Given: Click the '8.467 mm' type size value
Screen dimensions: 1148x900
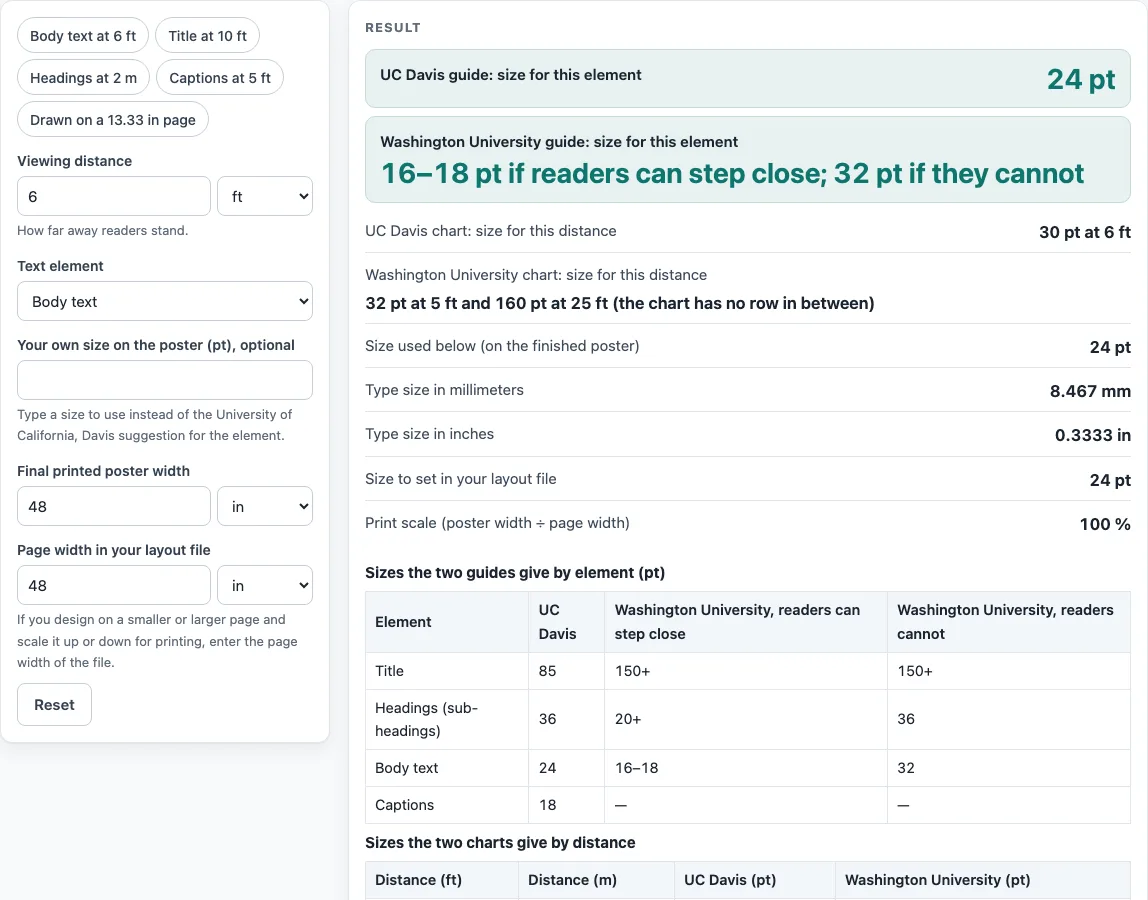Looking at the screenshot, I should click(x=1090, y=391).
